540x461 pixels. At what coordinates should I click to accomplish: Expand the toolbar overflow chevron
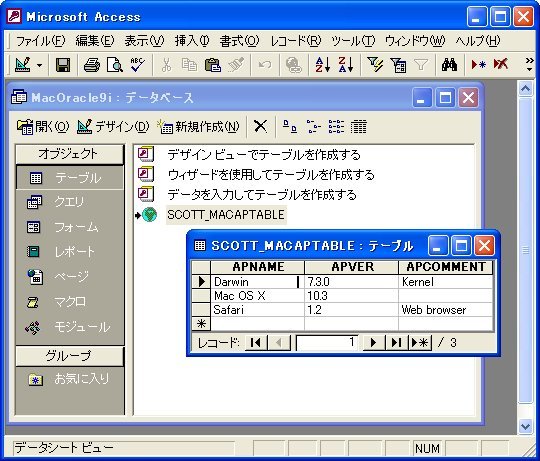pos(529,65)
